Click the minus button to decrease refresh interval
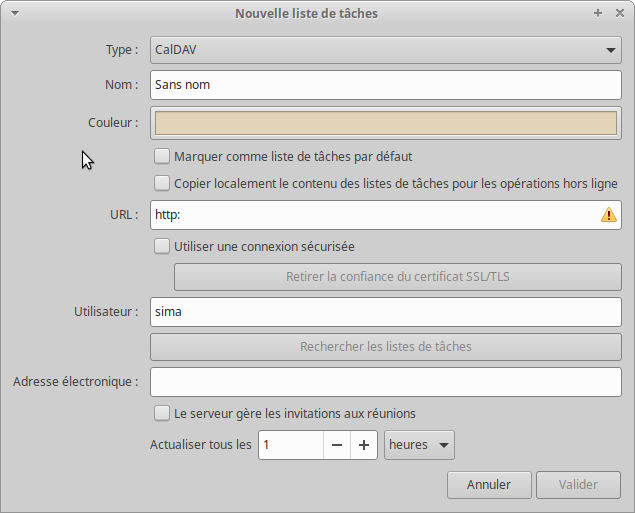Image resolution: width=635 pixels, height=513 pixels. coord(337,445)
